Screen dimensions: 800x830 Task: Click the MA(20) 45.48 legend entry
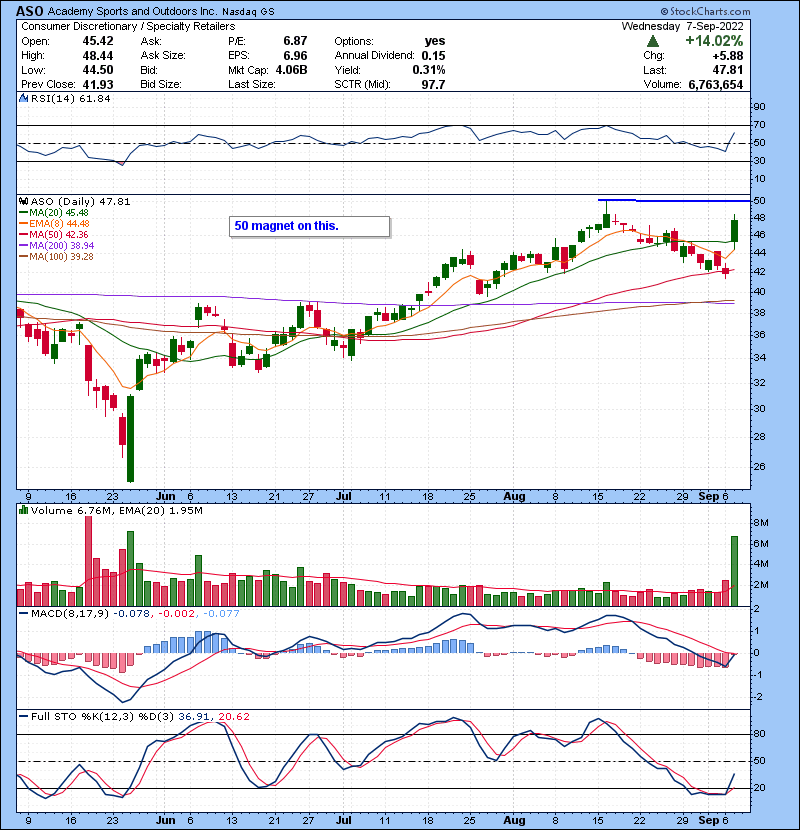click(x=54, y=212)
